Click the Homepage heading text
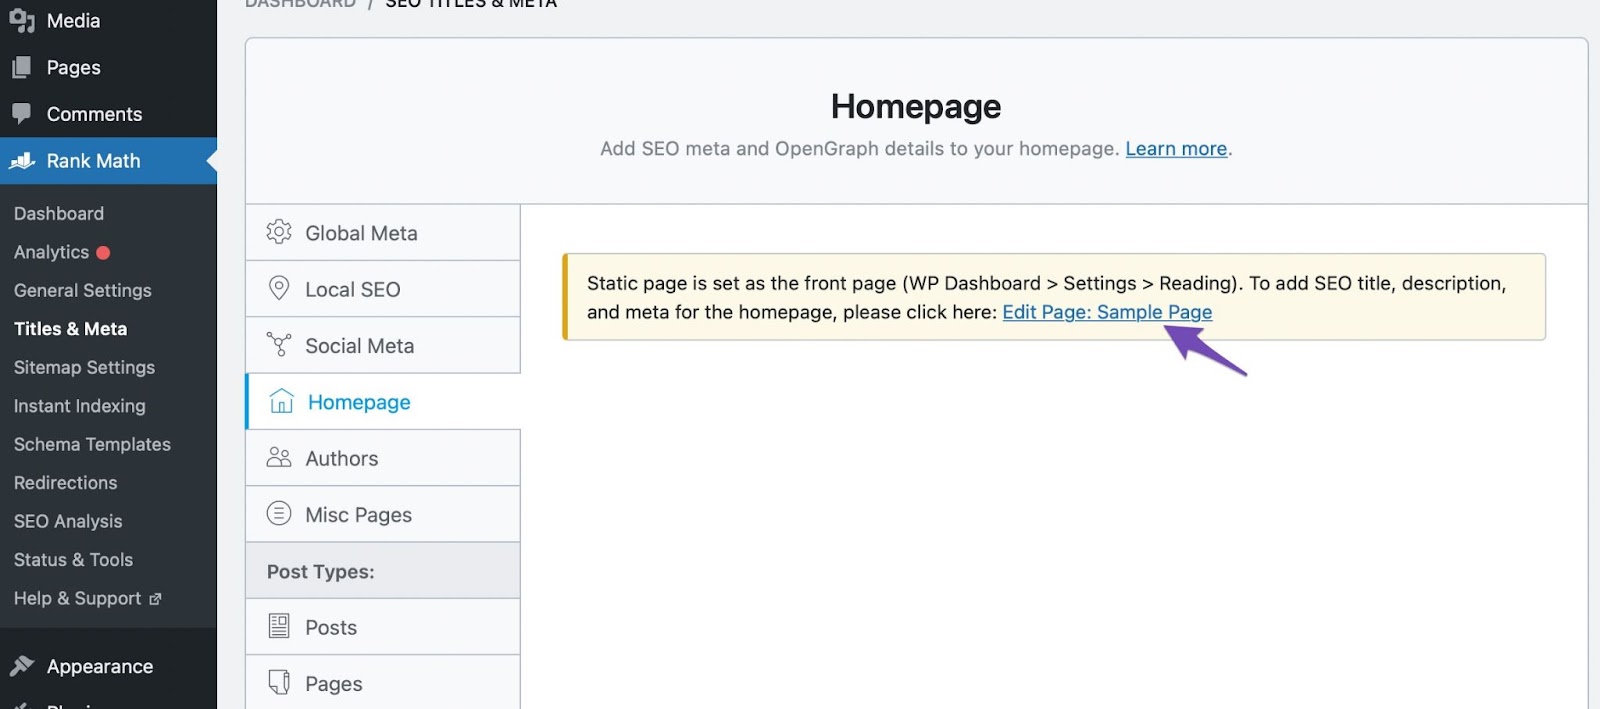 [x=916, y=106]
